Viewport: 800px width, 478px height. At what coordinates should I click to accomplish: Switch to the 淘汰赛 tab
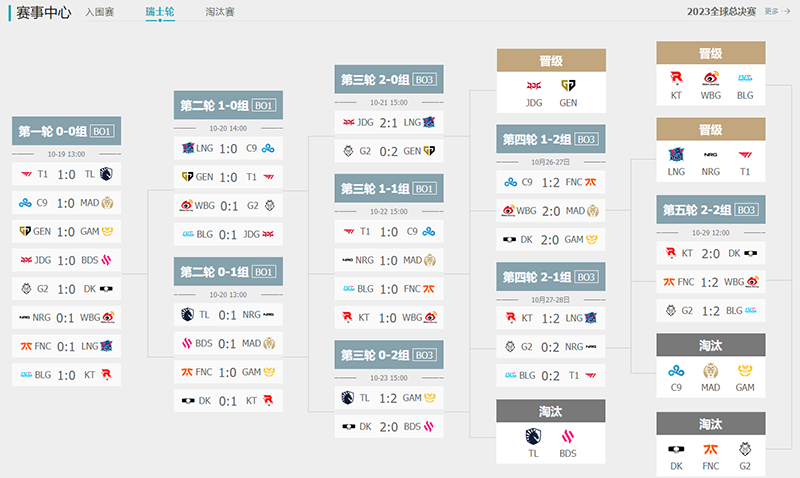click(219, 12)
